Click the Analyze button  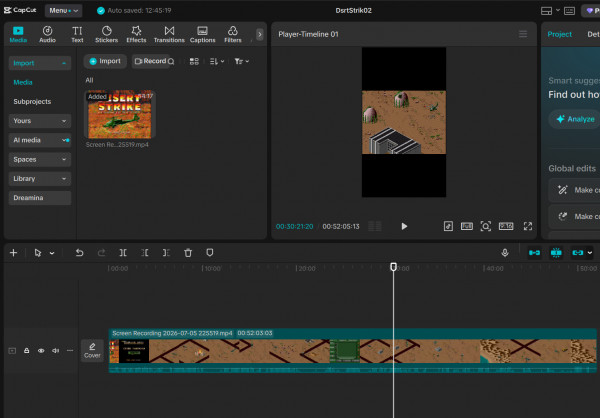pos(575,119)
